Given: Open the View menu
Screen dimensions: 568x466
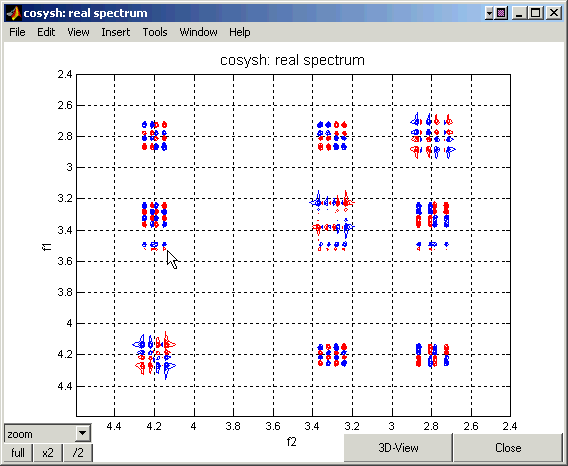Looking at the screenshot, I should pos(78,32).
